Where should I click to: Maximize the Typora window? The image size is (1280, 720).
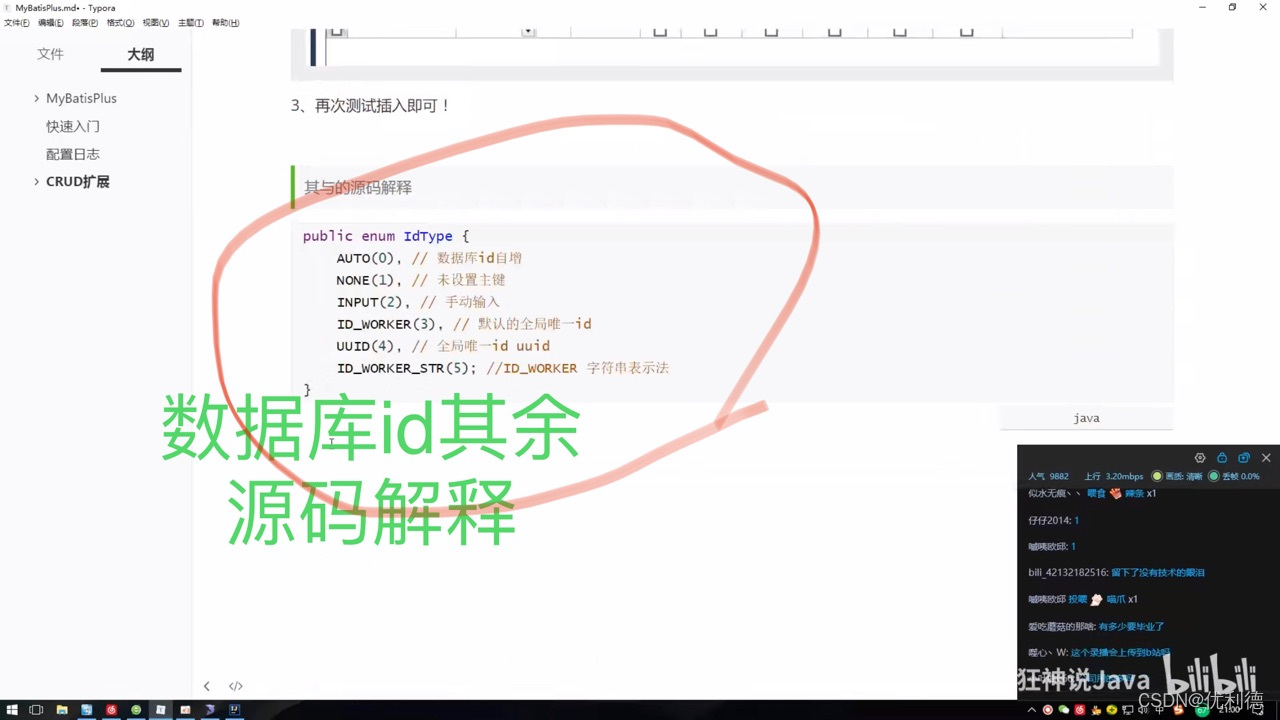click(x=1232, y=7)
